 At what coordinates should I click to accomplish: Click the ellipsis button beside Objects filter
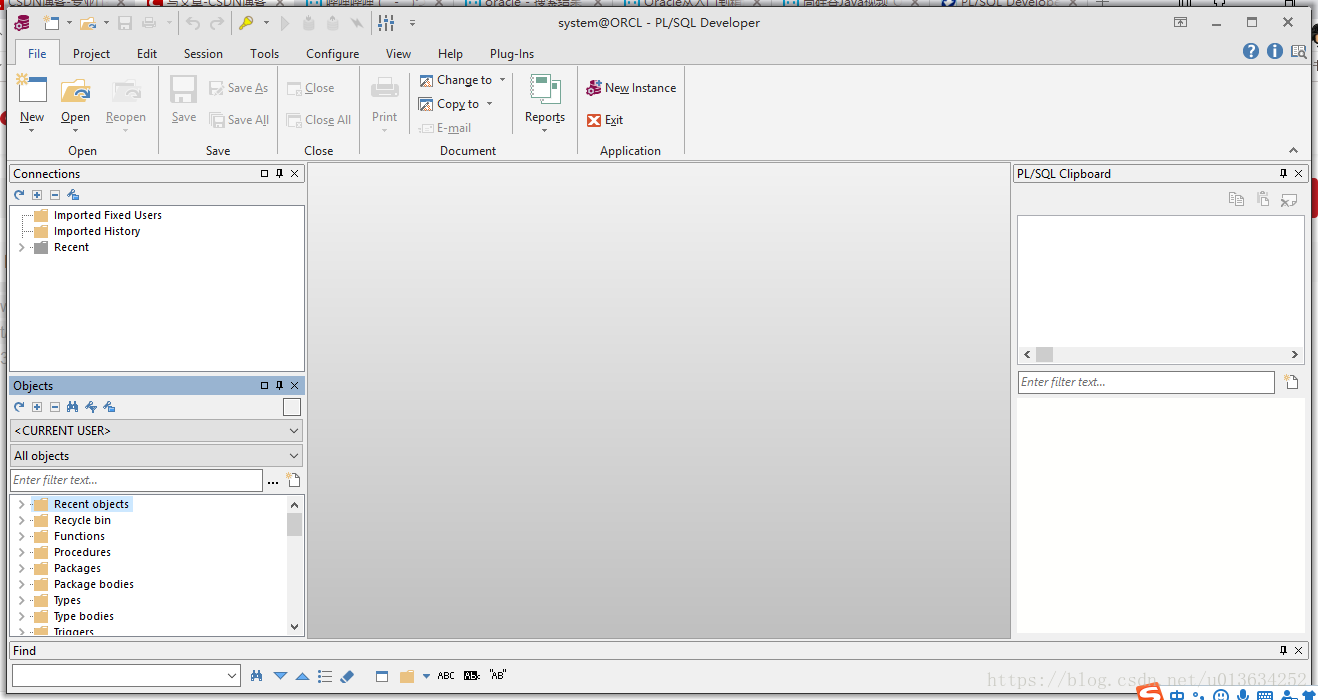coord(273,481)
